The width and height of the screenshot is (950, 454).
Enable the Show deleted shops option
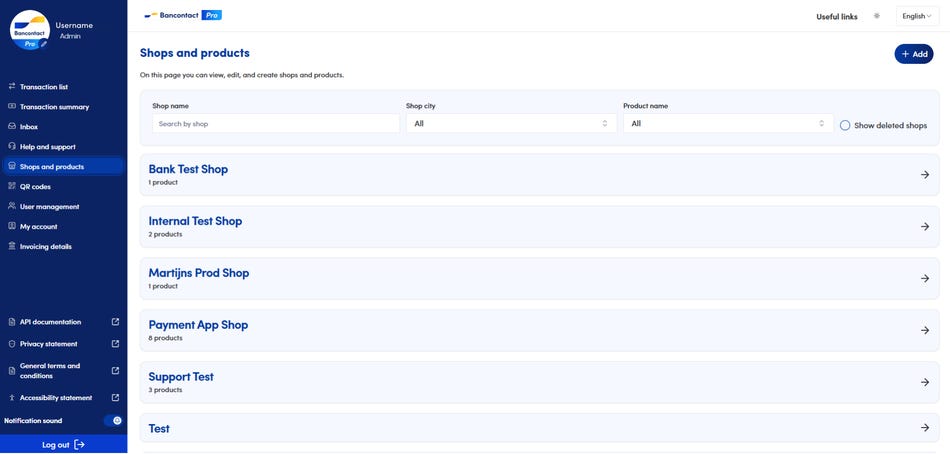coord(845,125)
